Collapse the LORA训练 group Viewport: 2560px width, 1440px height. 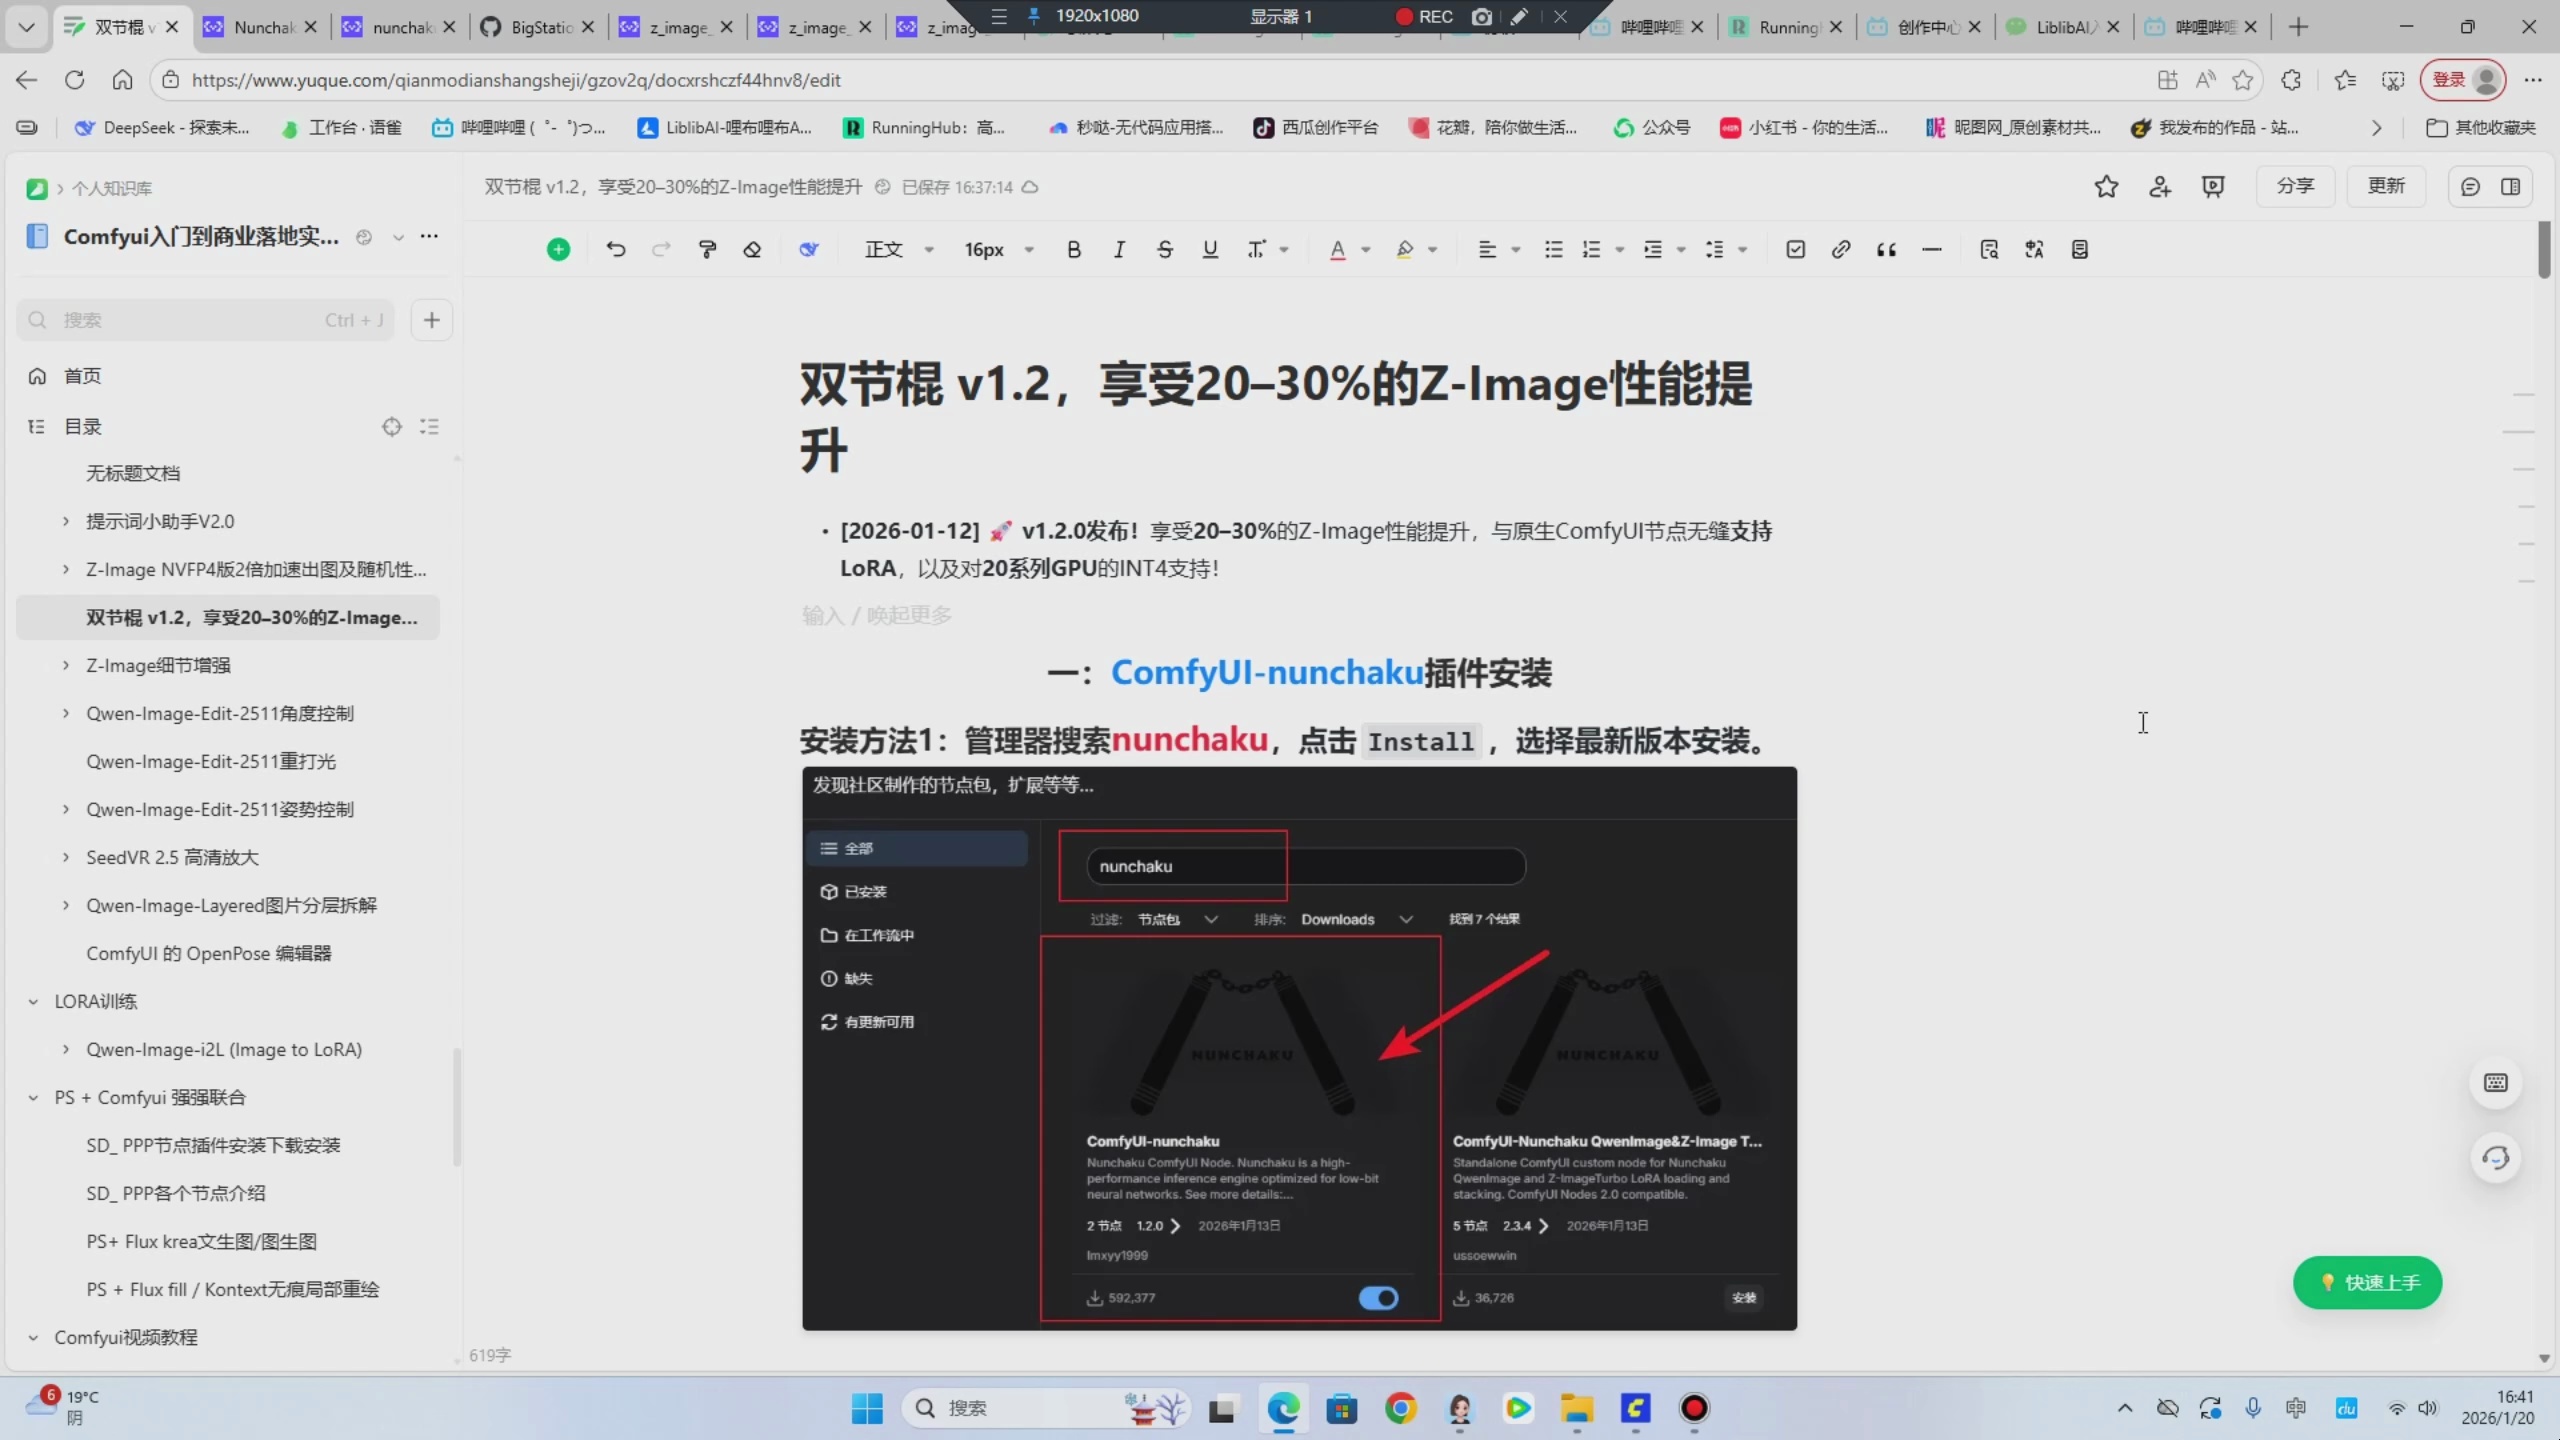tap(33, 1001)
